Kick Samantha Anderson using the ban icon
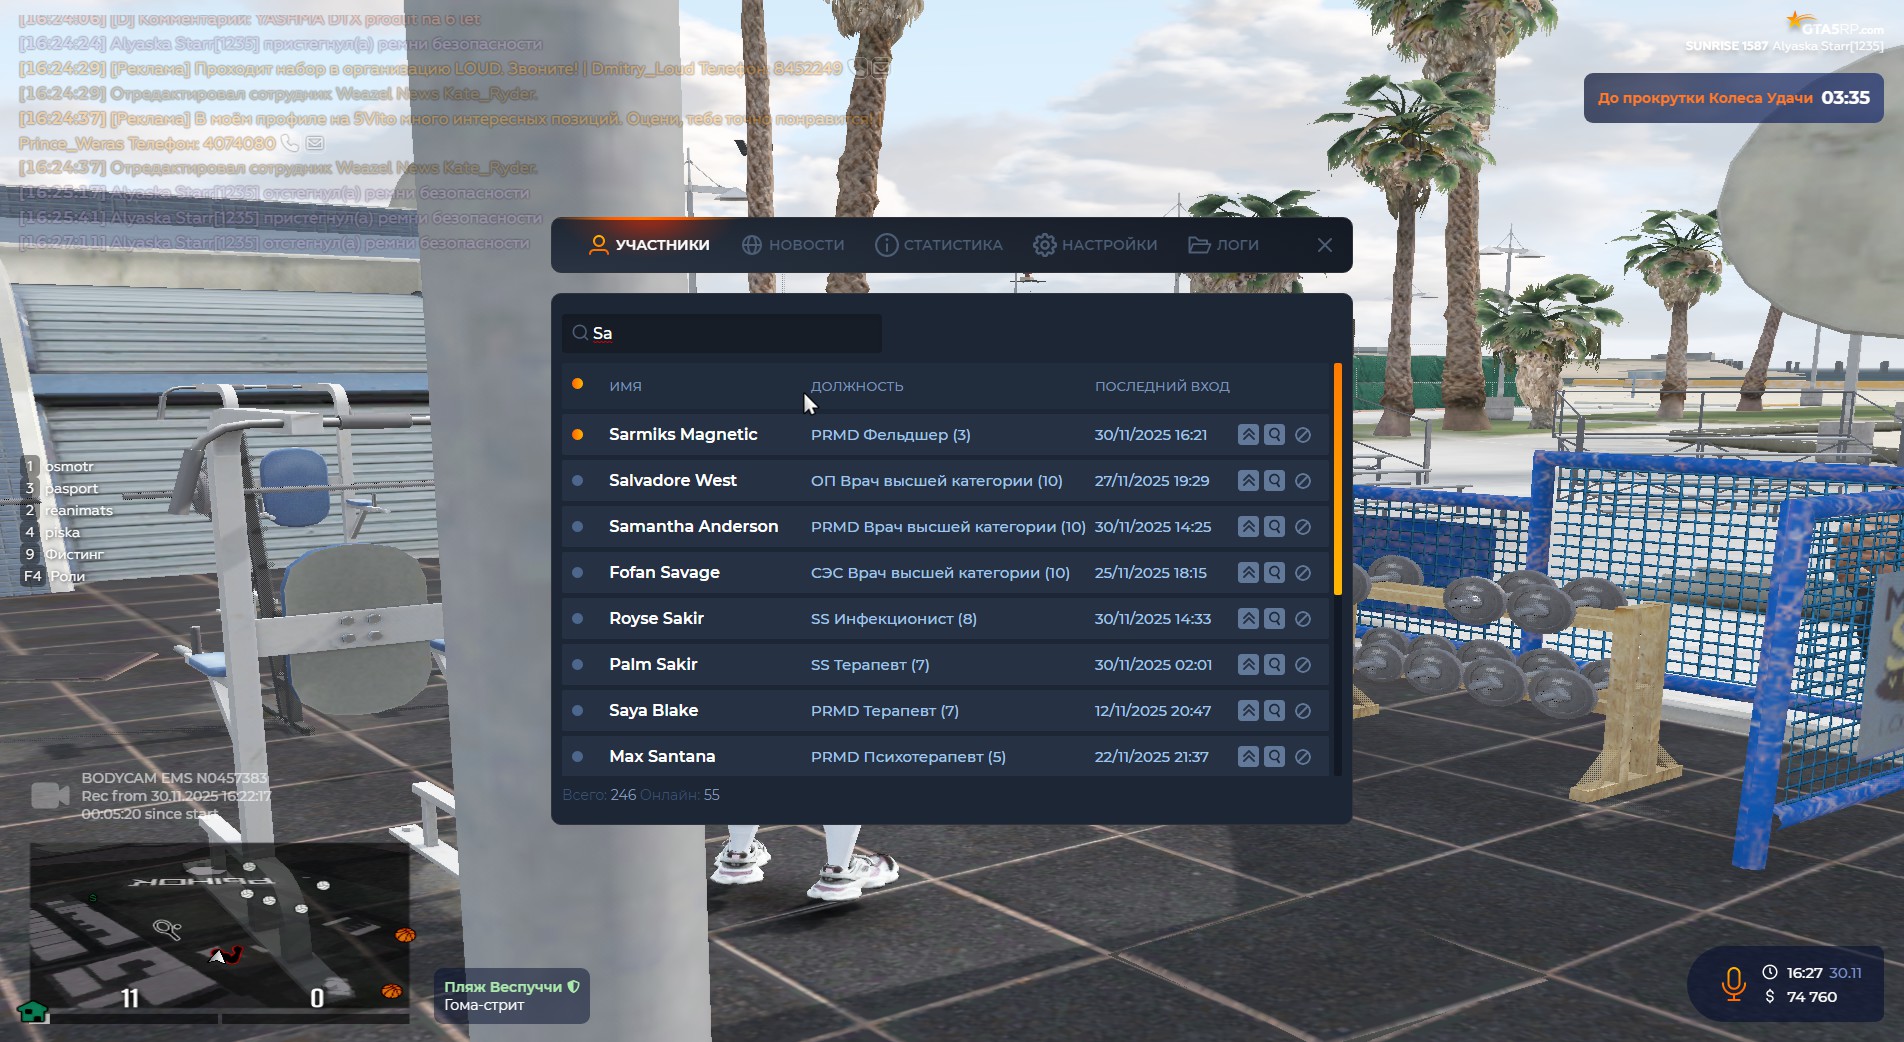Viewport: 1904px width, 1042px height. coord(1303,527)
